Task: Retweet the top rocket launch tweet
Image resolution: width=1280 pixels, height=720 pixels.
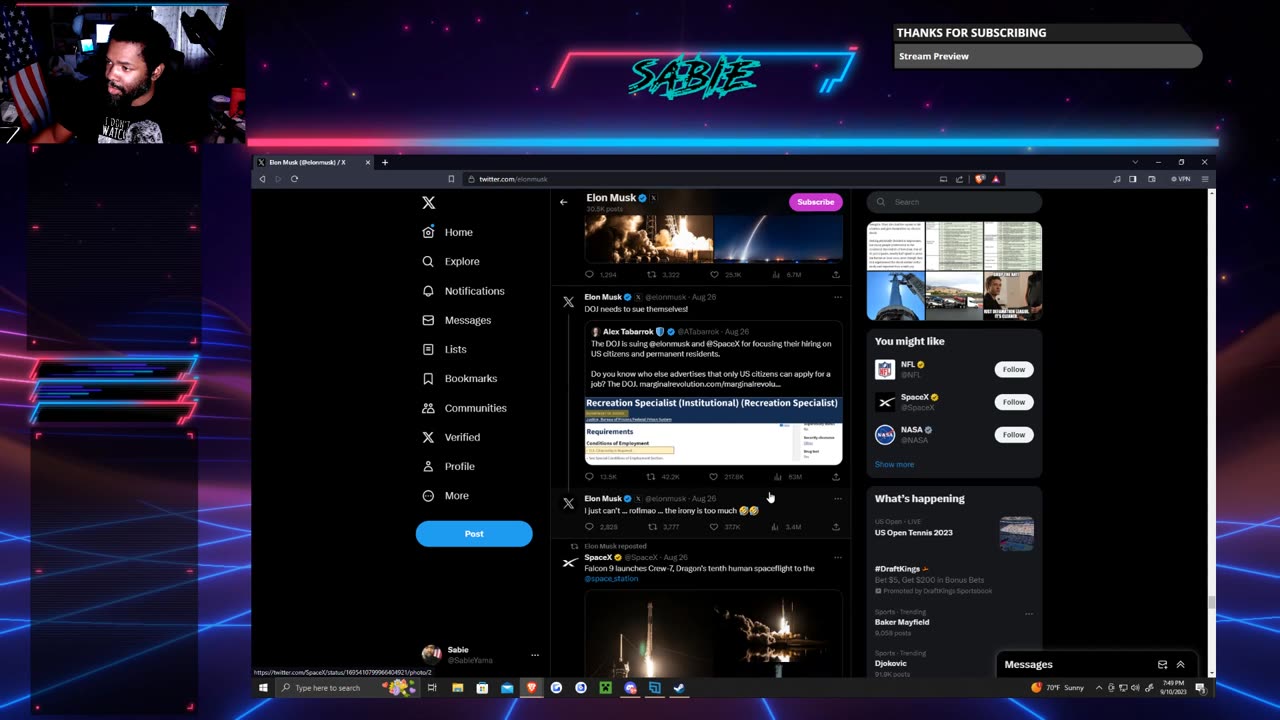Action: [651, 274]
